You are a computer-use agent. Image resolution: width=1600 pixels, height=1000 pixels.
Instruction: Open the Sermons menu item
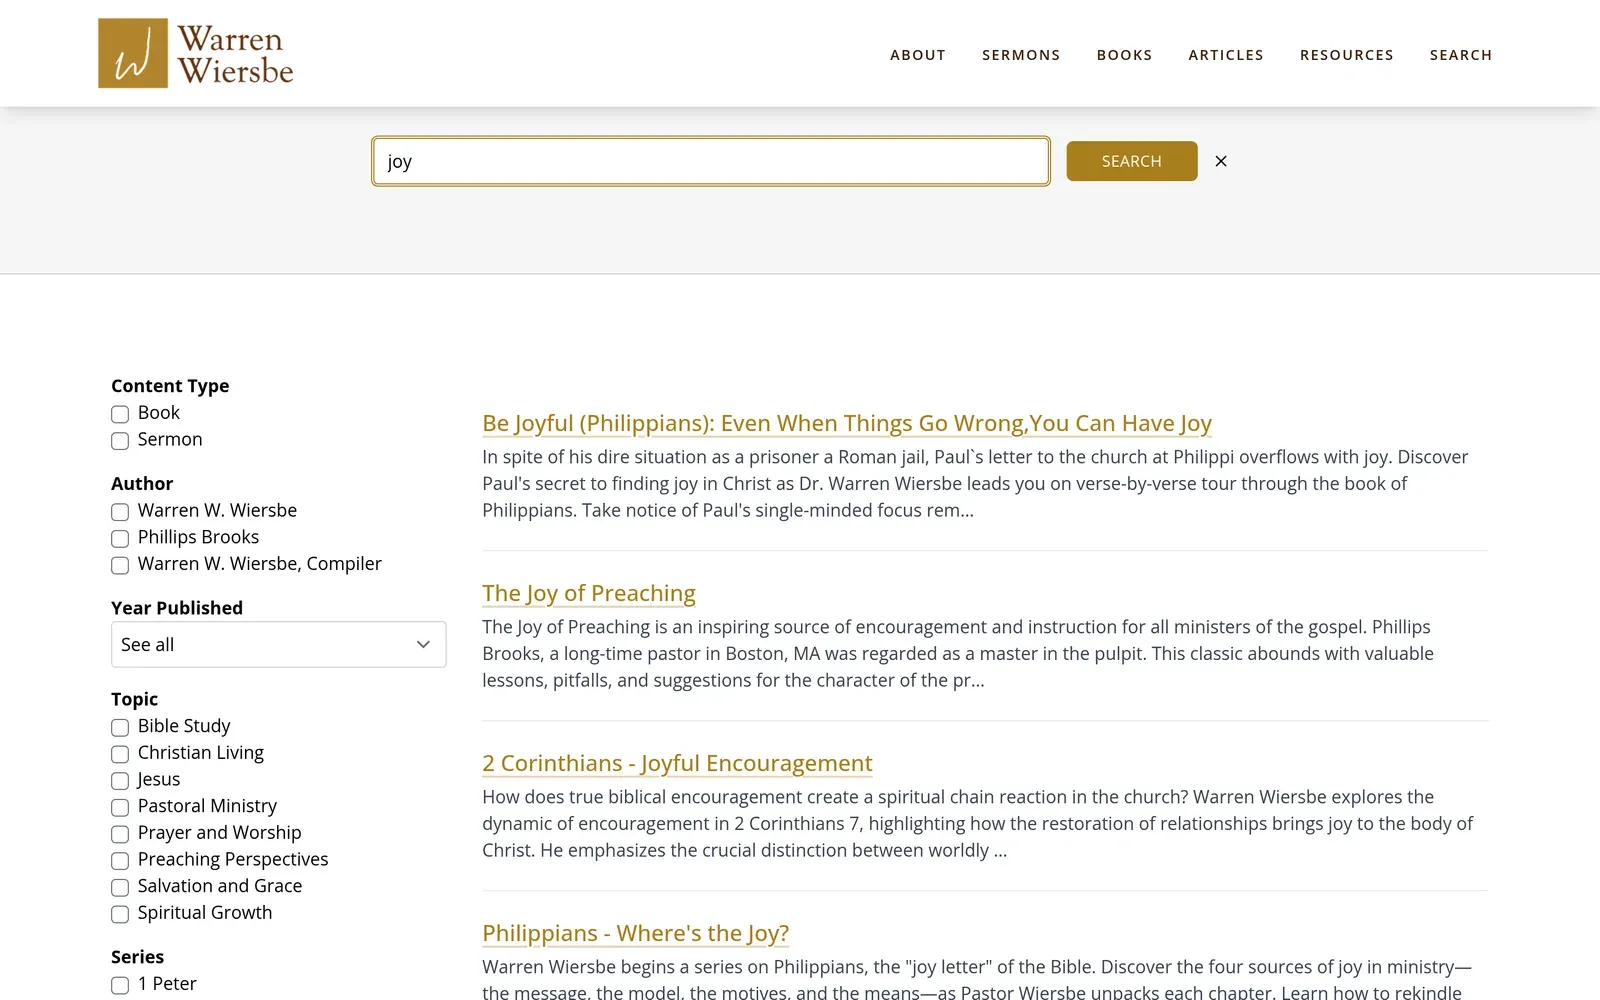pos(1021,55)
